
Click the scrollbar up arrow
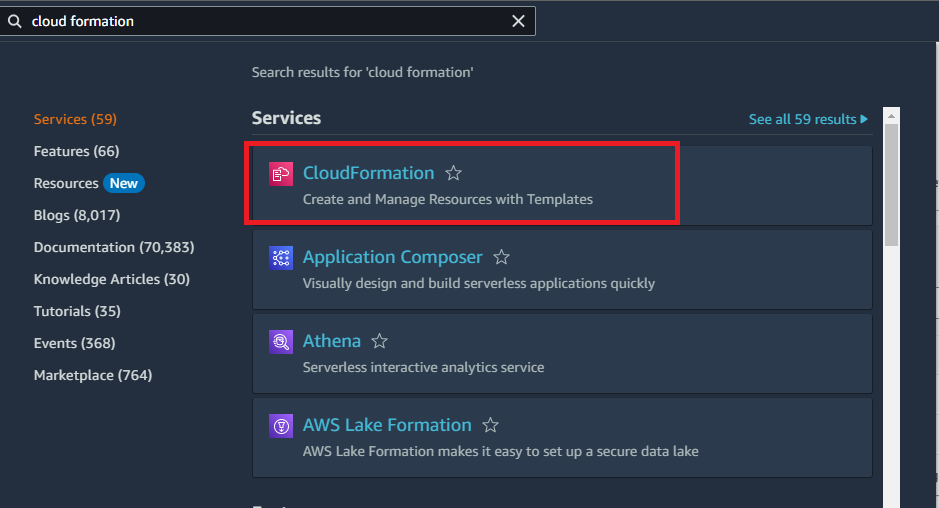[x=891, y=116]
